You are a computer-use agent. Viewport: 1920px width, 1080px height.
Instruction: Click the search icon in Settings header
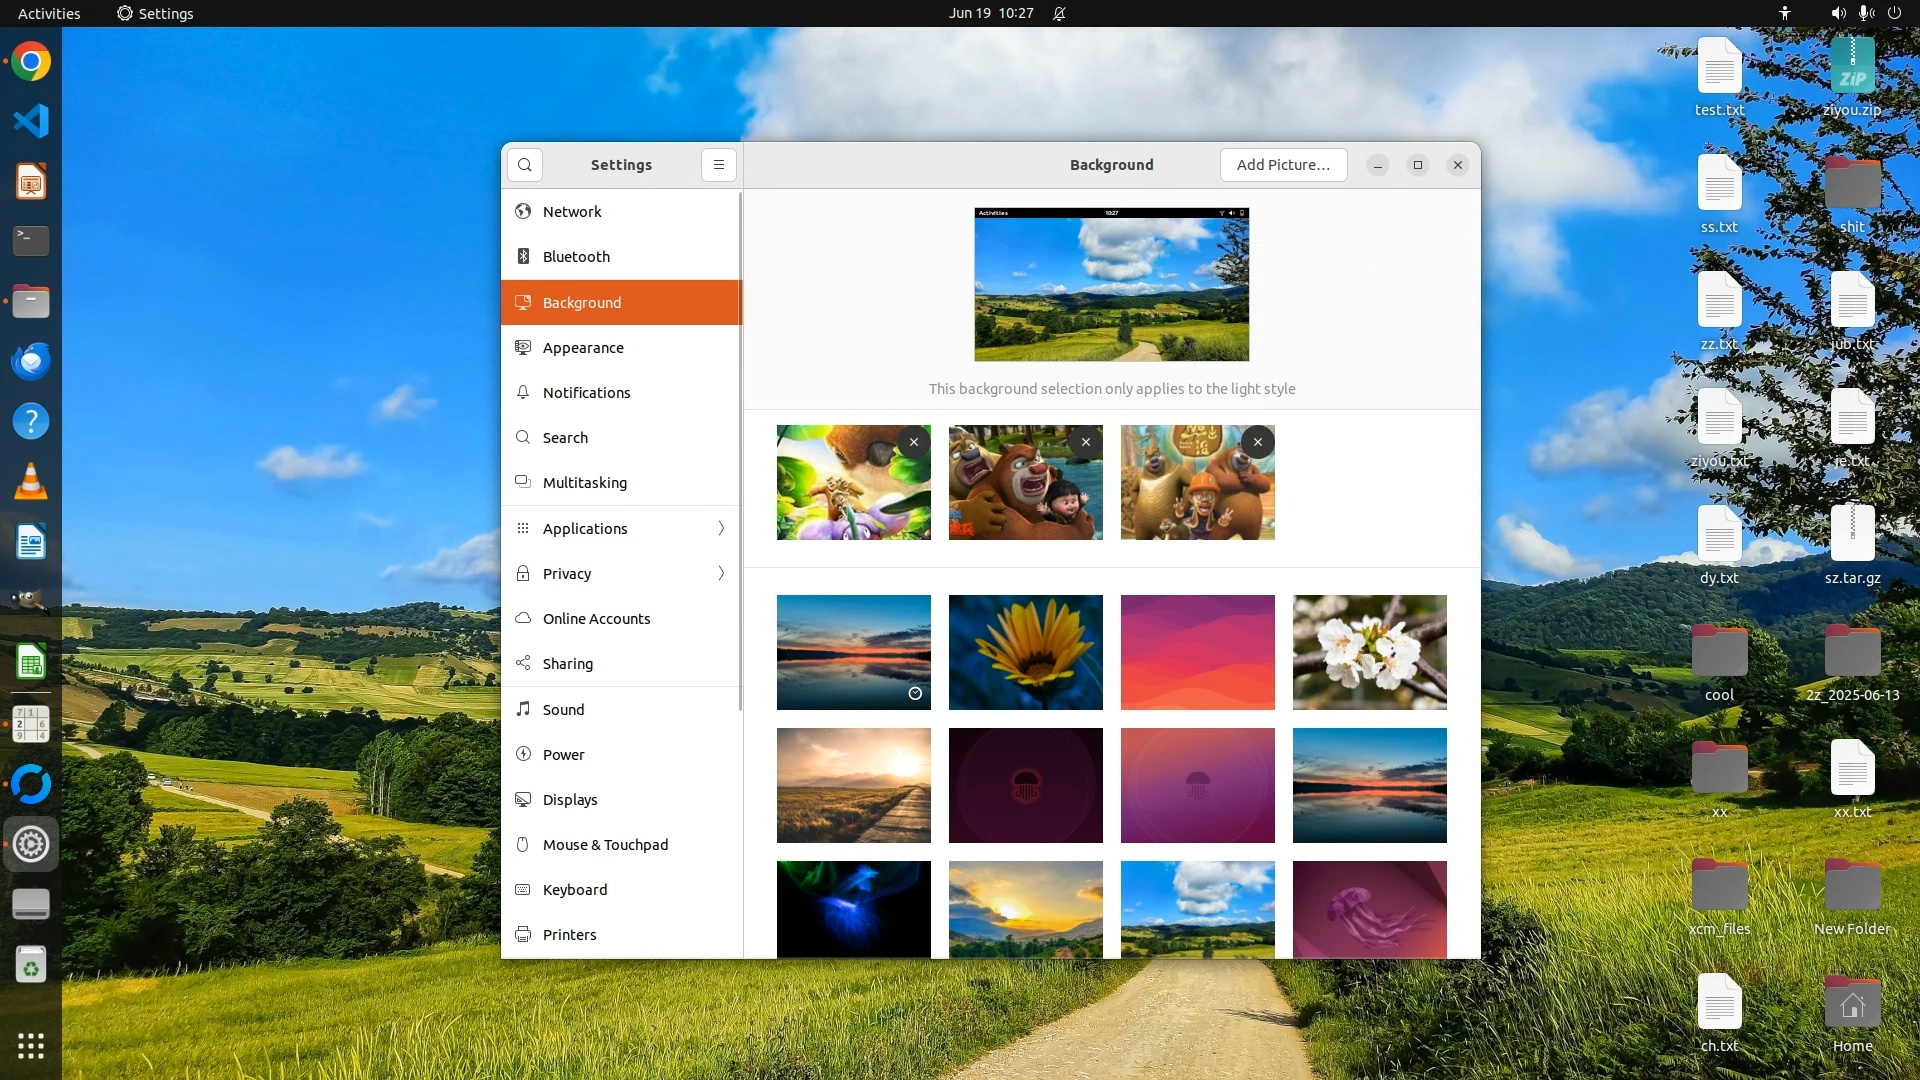click(x=525, y=165)
